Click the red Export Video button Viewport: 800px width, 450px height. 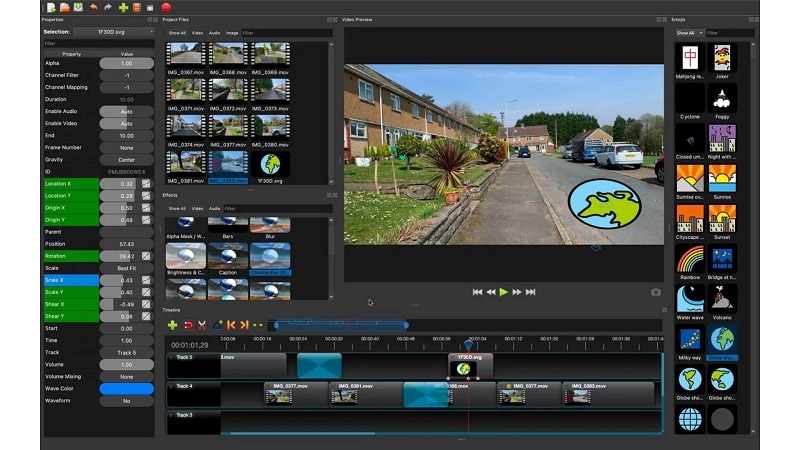pos(166,8)
